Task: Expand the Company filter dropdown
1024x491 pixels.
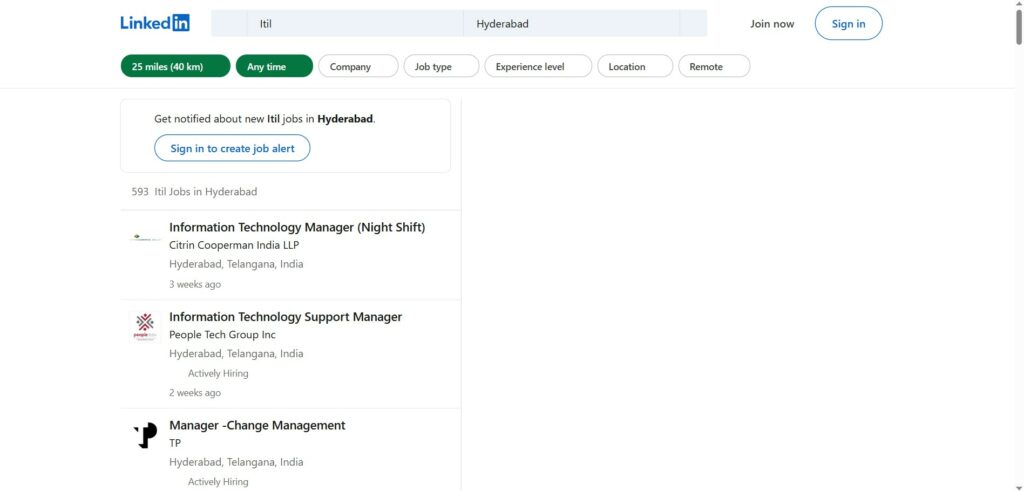Action: click(358, 67)
